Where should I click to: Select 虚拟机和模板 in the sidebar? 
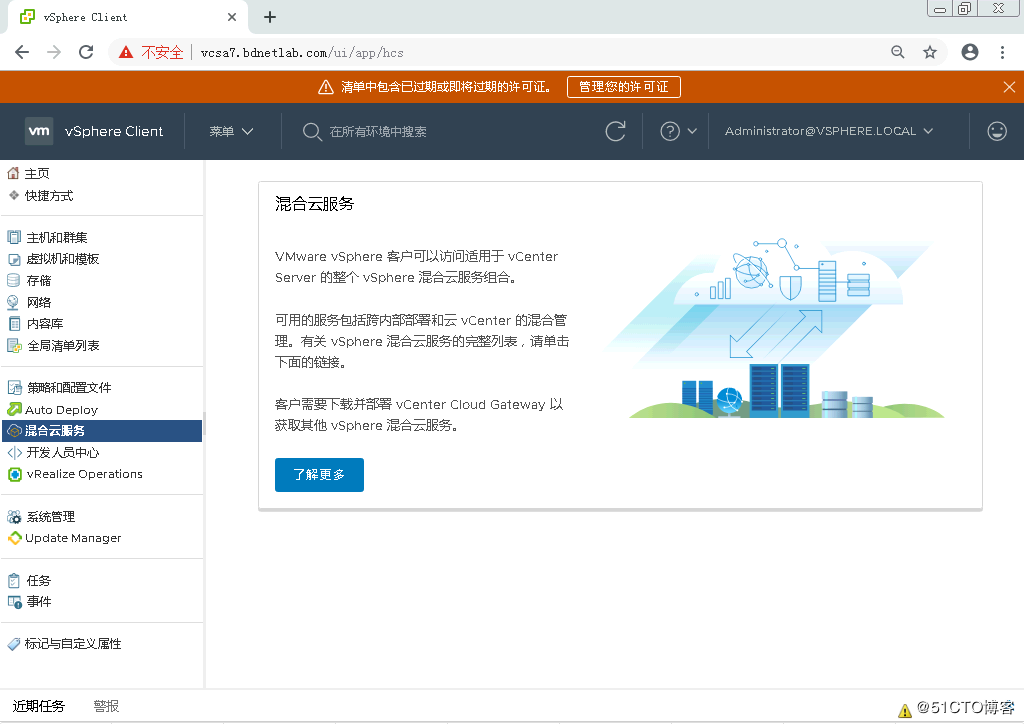(x=63, y=259)
